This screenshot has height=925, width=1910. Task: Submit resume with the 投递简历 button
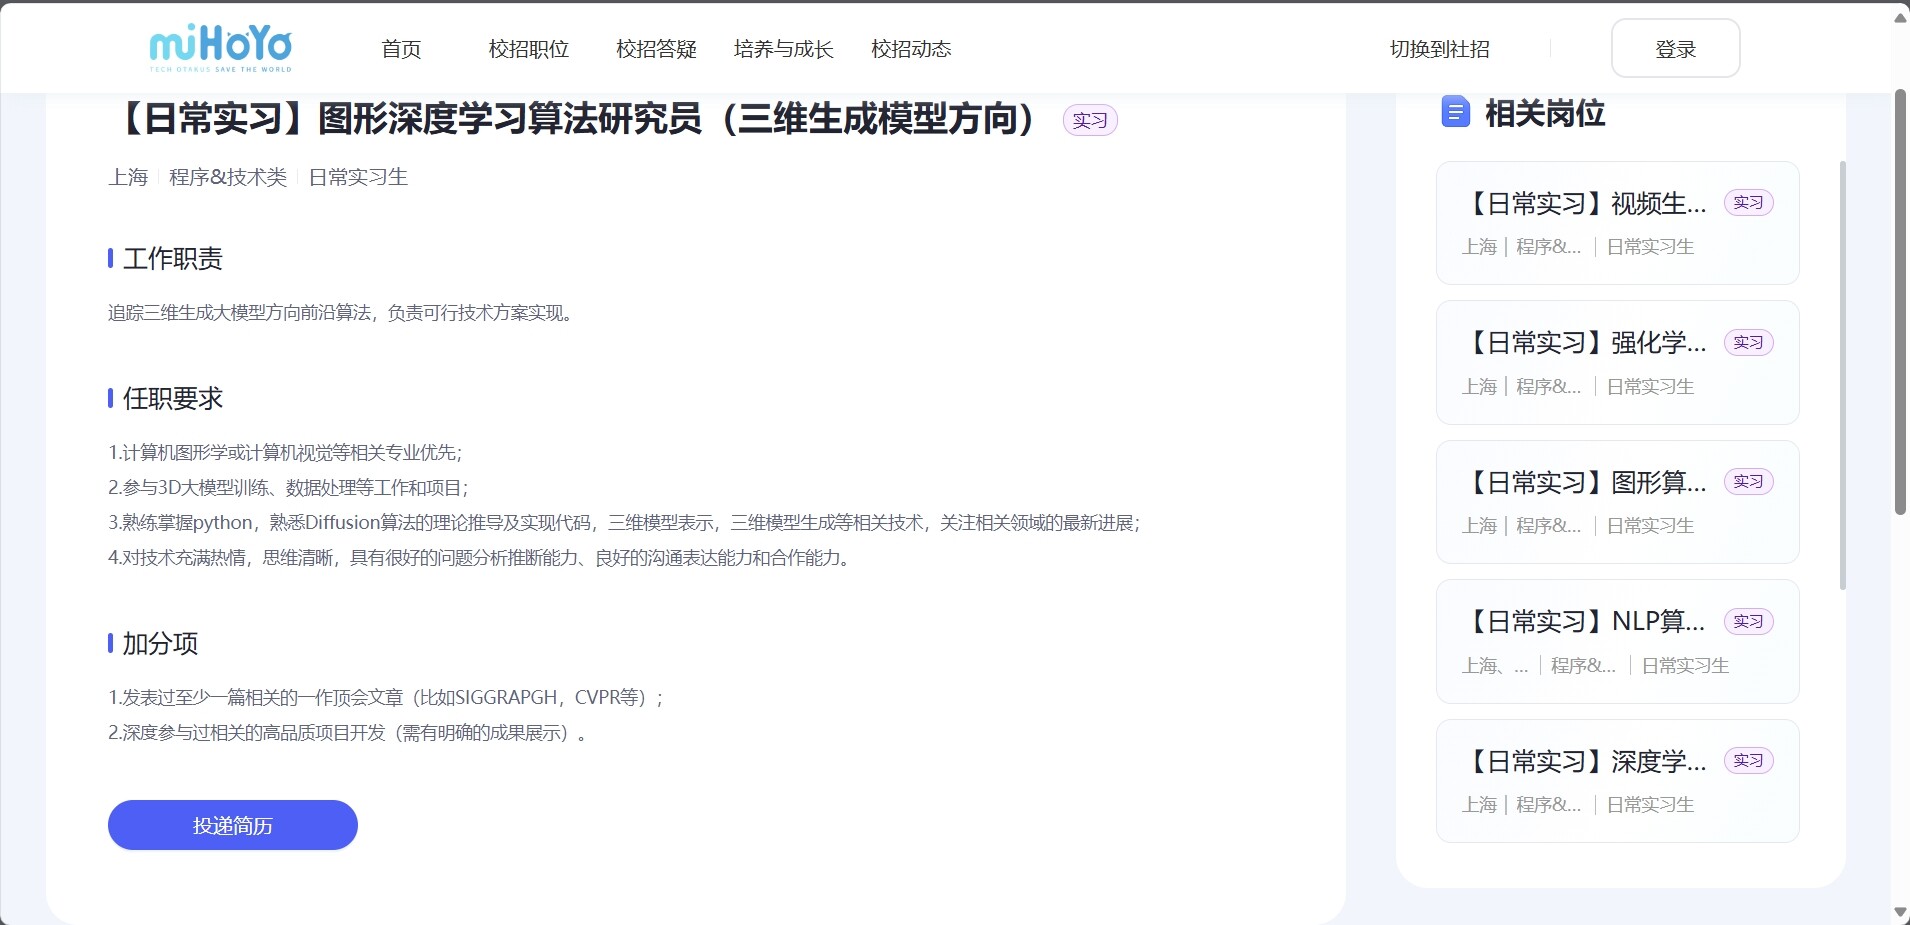232,825
